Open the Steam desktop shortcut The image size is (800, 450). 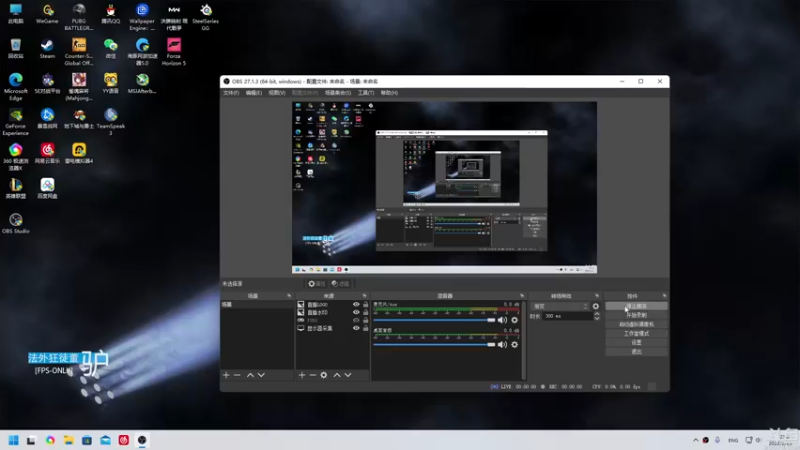point(47,49)
